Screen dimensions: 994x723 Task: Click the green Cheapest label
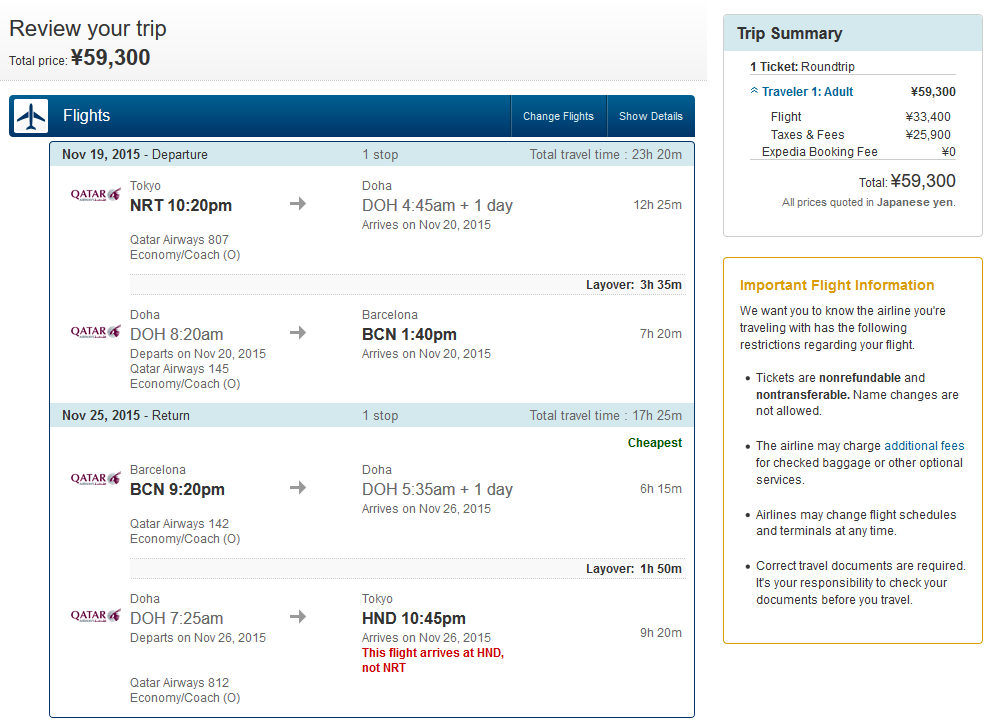(655, 443)
